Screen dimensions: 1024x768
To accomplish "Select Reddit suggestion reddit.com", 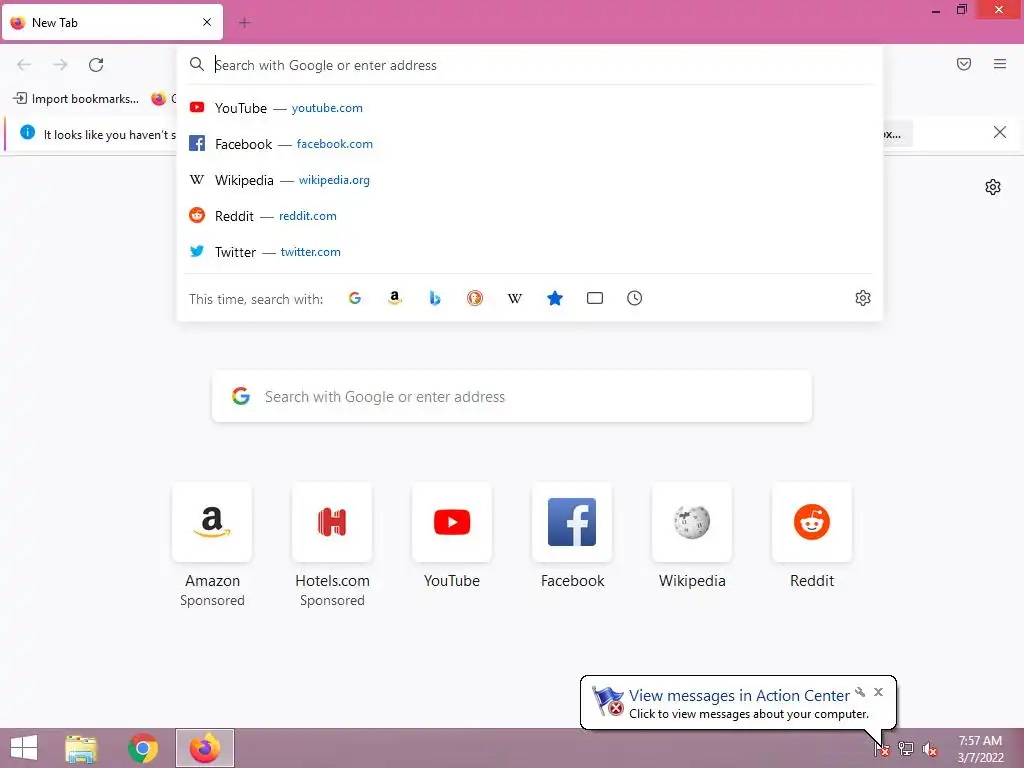I will tap(530, 216).
